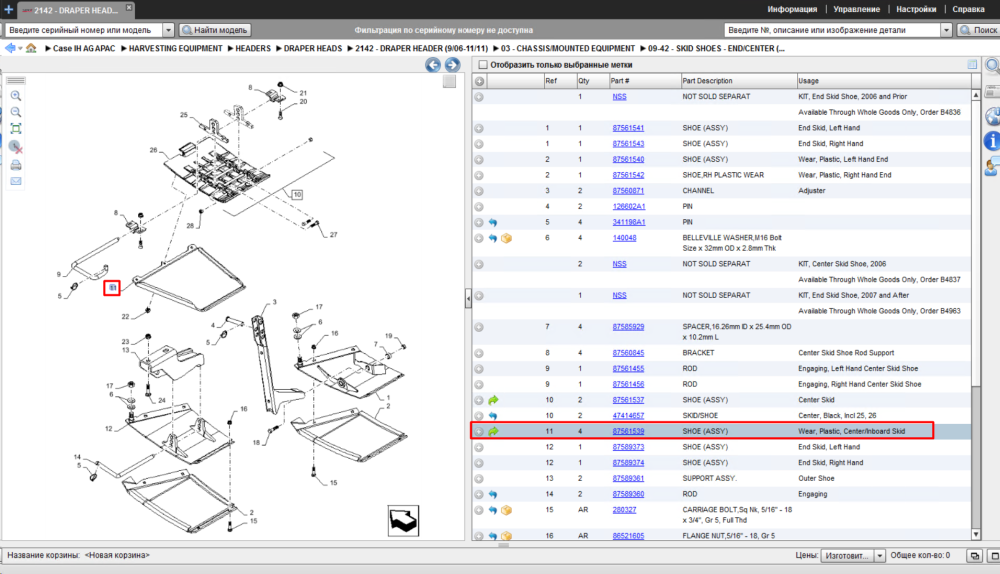This screenshot has width=1000, height=574.
Task: Email the diagram via envelope icon
Action: tap(16, 182)
